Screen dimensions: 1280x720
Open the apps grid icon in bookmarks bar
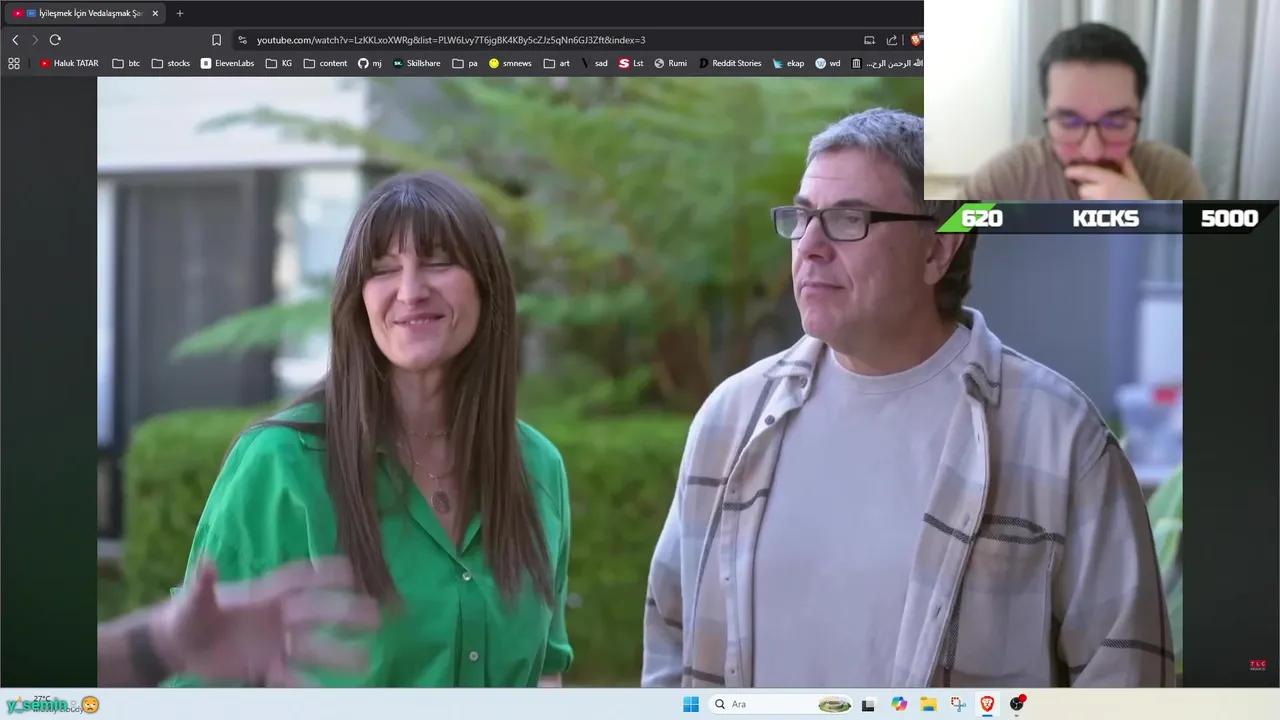tap(14, 63)
